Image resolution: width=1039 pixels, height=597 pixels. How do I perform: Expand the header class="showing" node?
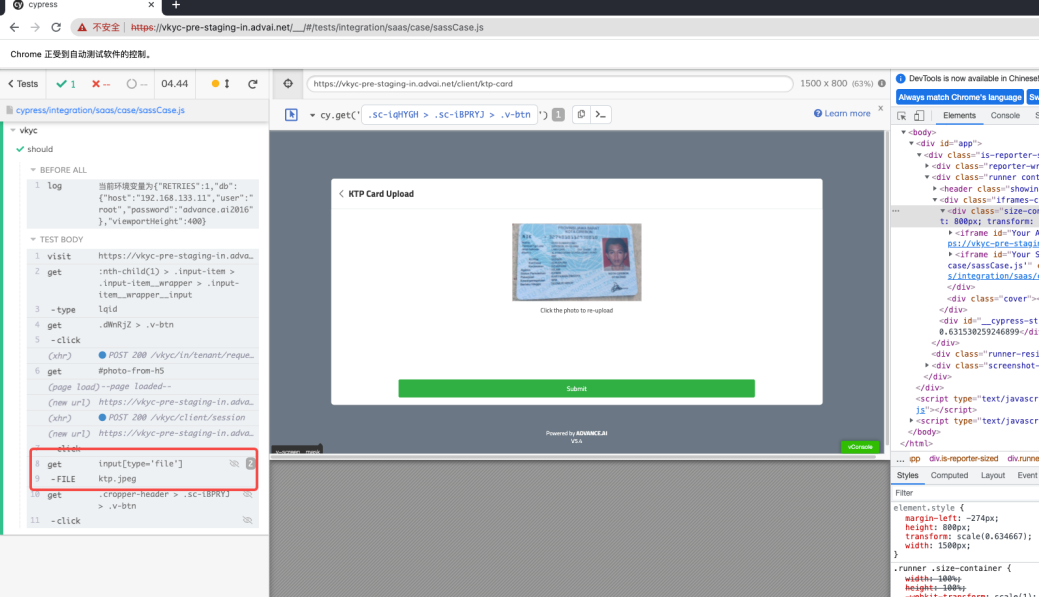(x=935, y=189)
